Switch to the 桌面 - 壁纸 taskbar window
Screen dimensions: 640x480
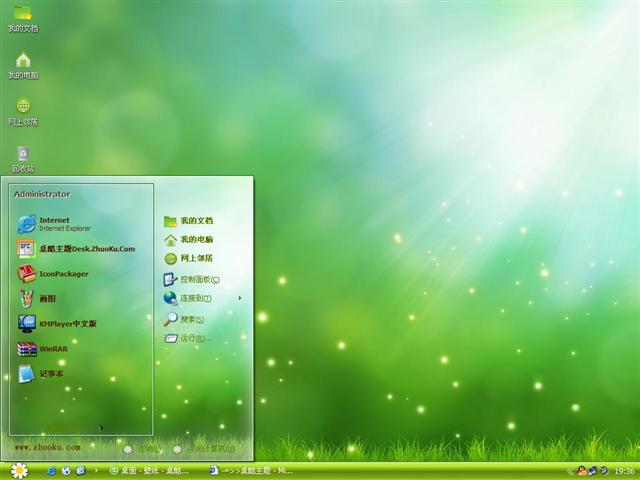pyautogui.click(x=149, y=471)
